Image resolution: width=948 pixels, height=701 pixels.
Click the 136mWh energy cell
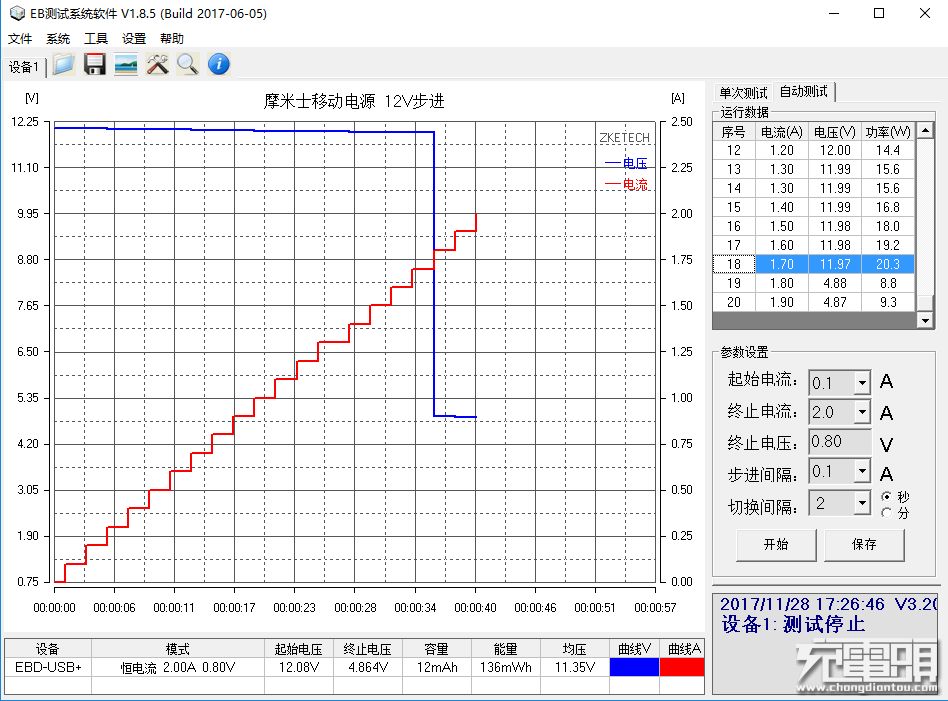[505, 667]
